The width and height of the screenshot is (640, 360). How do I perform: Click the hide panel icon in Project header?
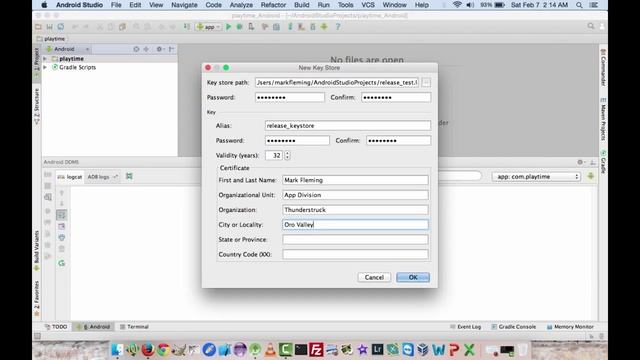(x=171, y=49)
